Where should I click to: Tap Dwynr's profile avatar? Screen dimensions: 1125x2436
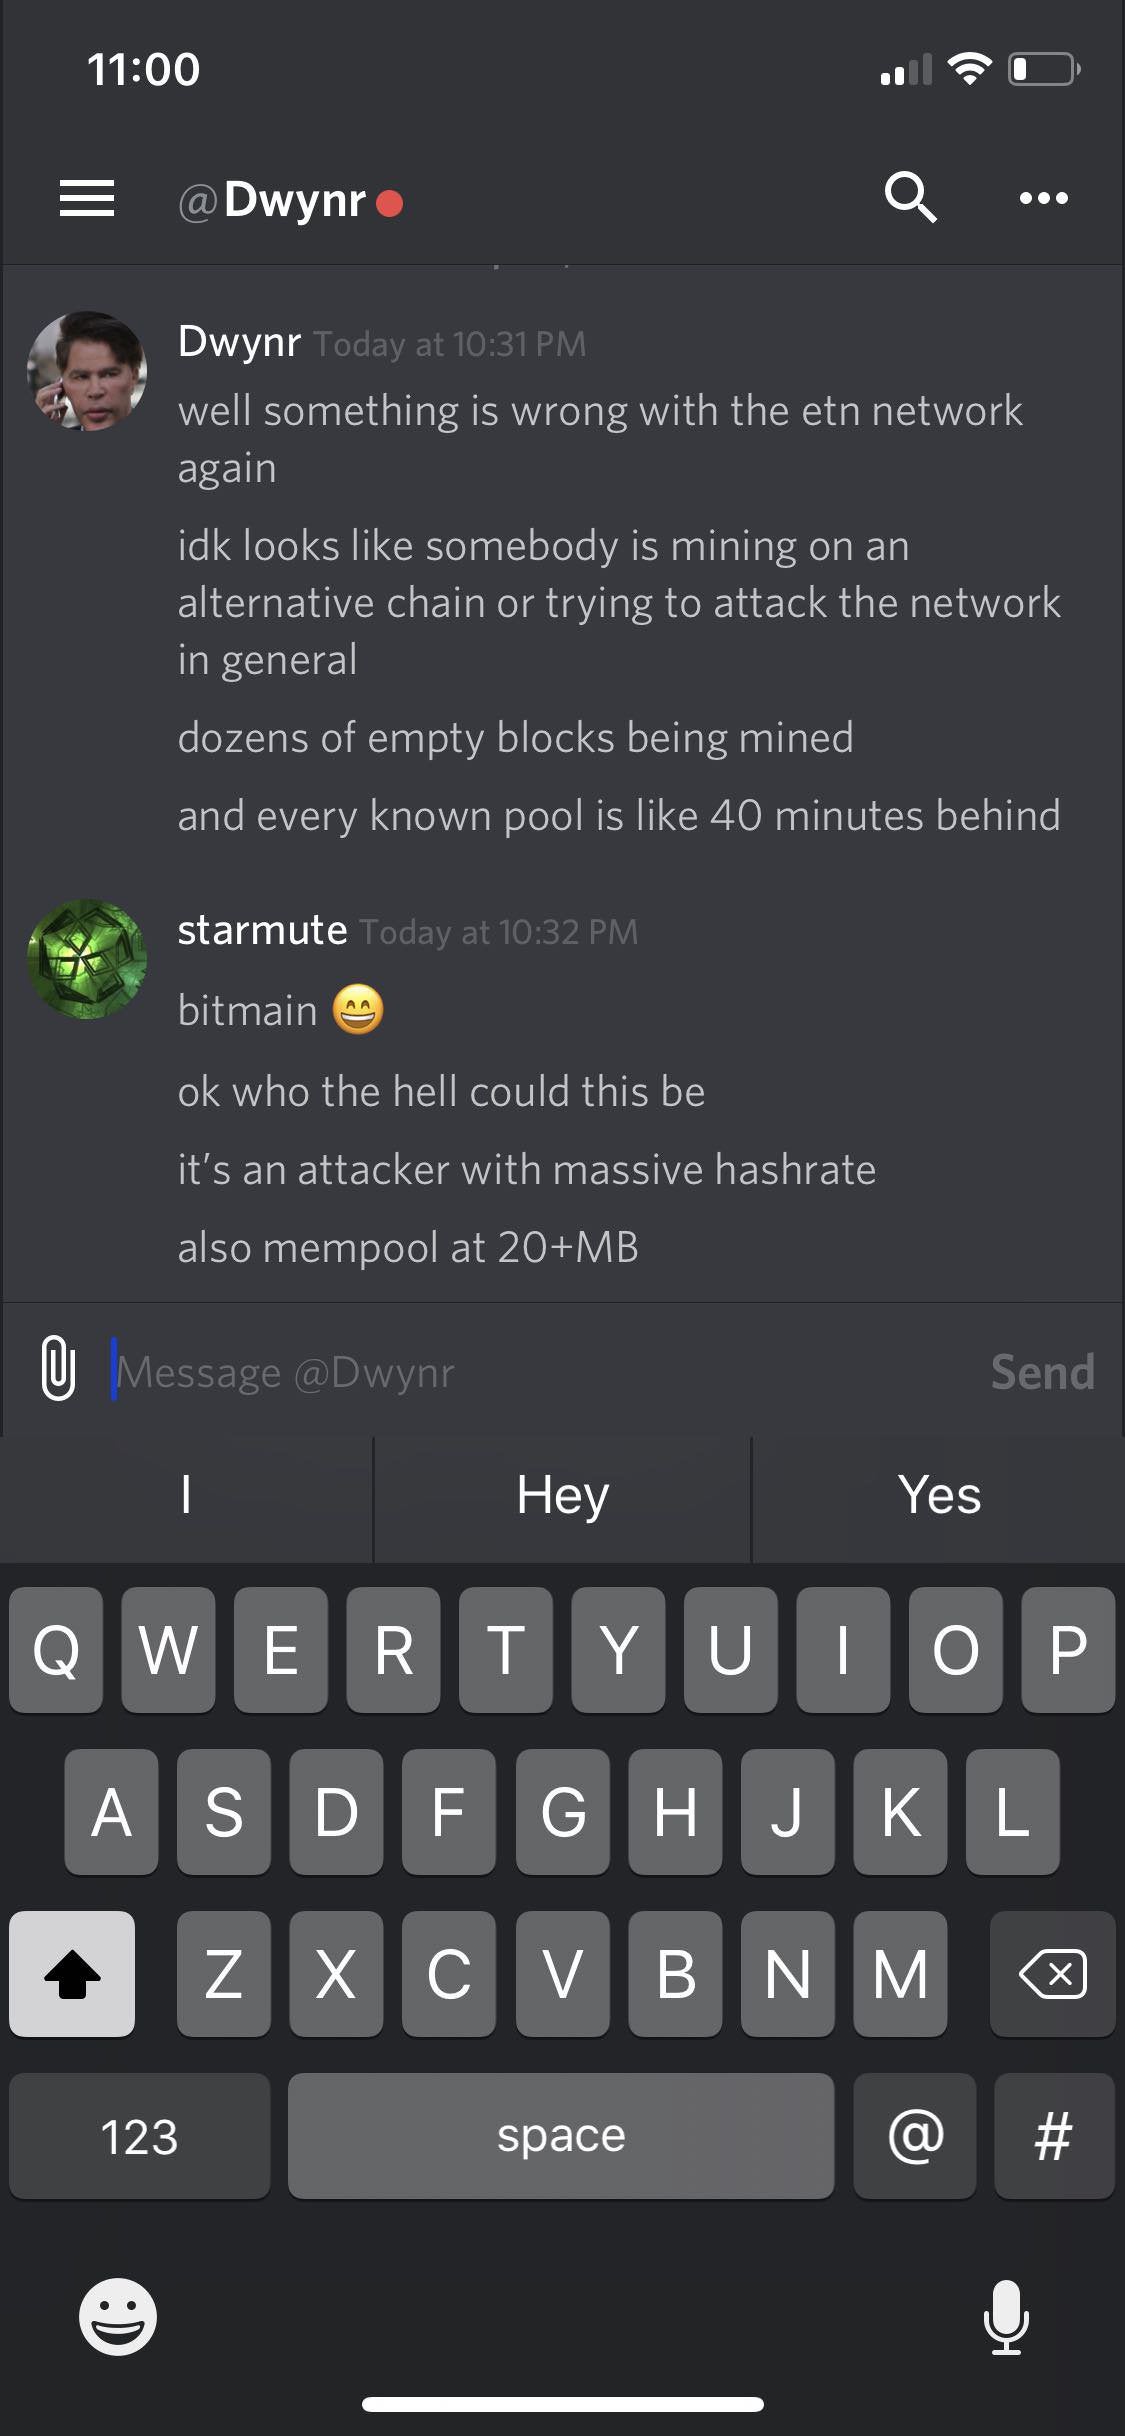pyautogui.click(x=87, y=371)
